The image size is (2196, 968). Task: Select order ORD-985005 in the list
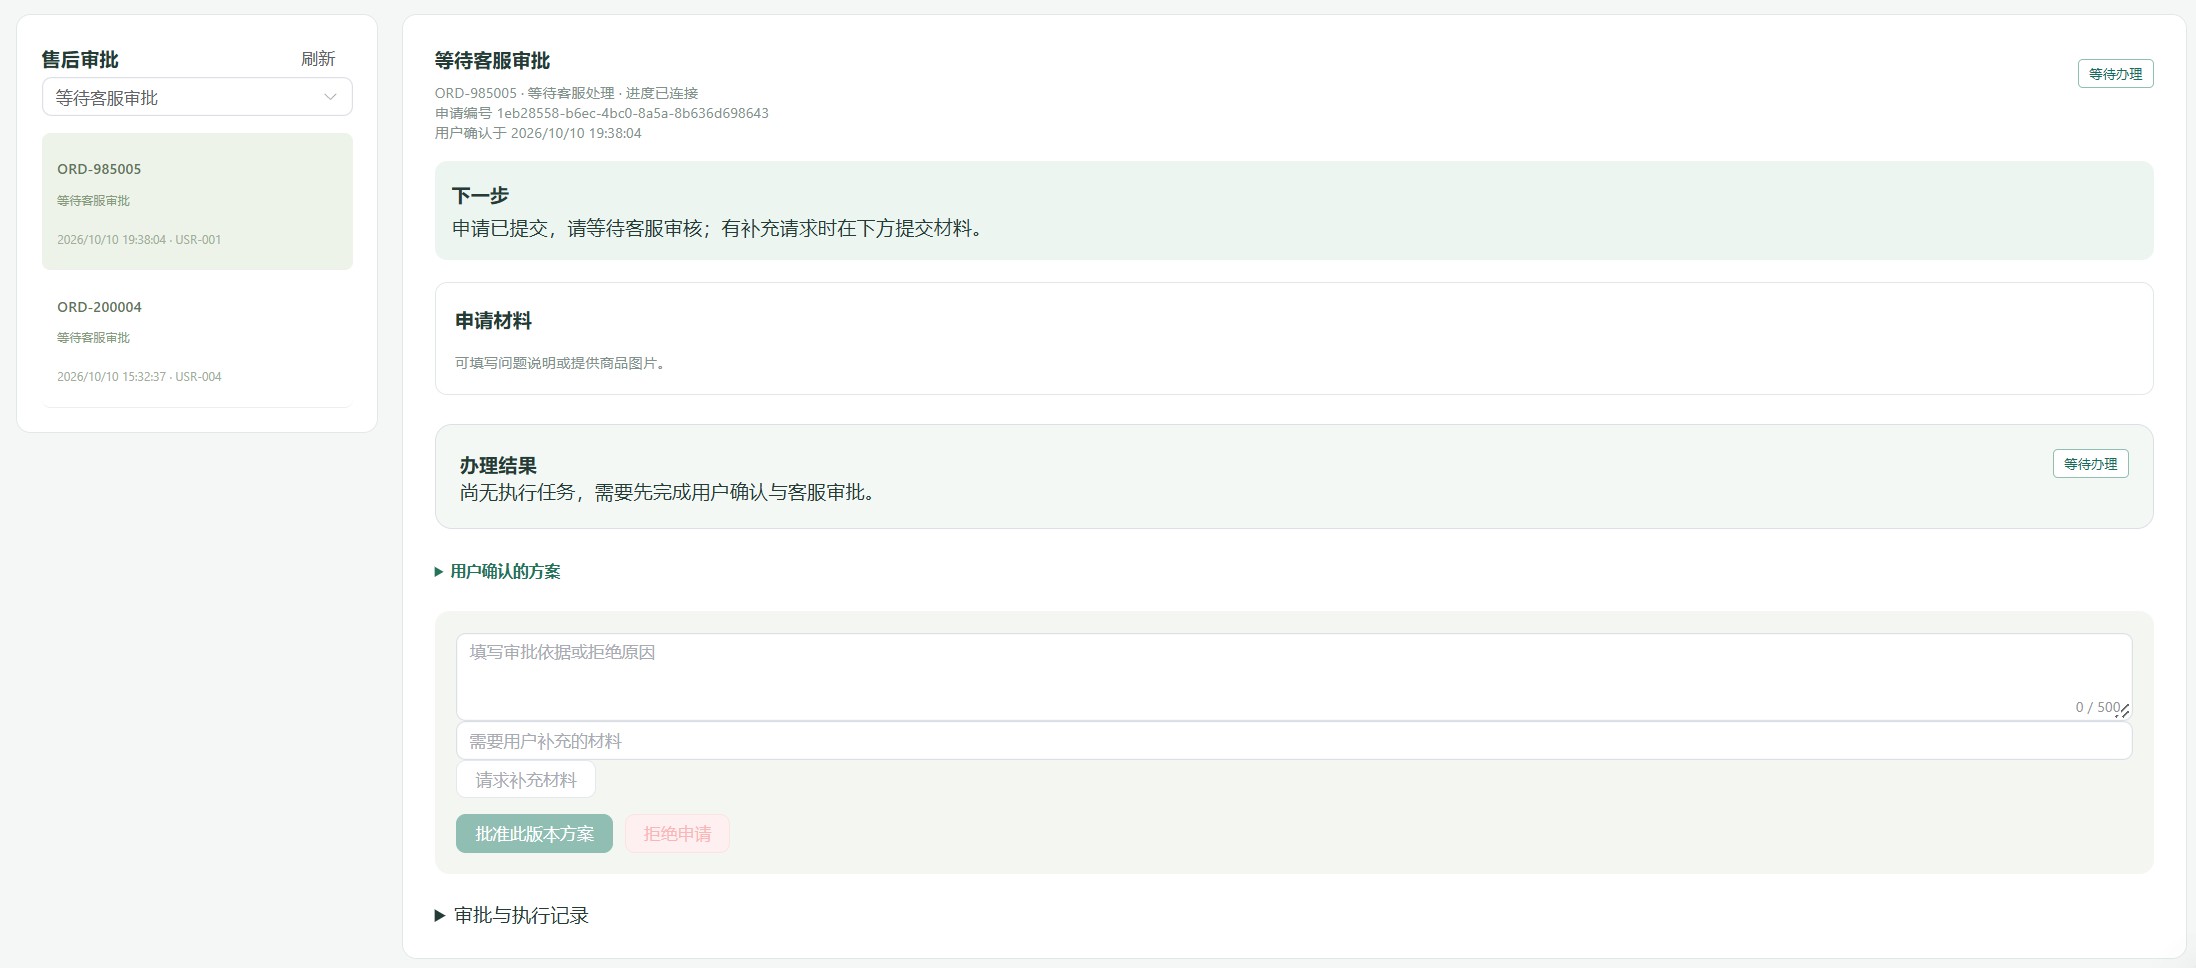click(x=197, y=202)
